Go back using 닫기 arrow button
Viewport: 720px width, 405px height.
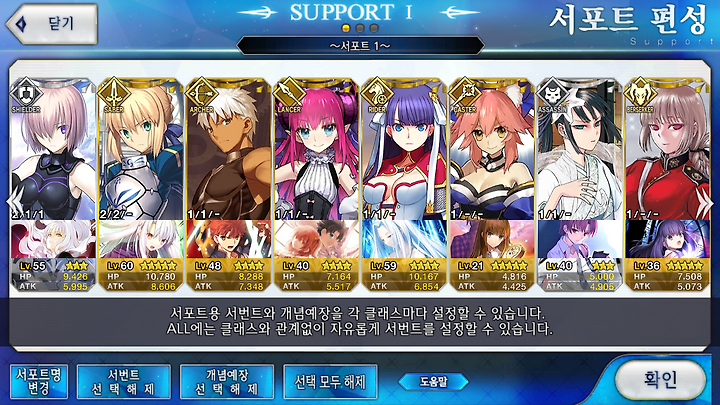[51, 24]
